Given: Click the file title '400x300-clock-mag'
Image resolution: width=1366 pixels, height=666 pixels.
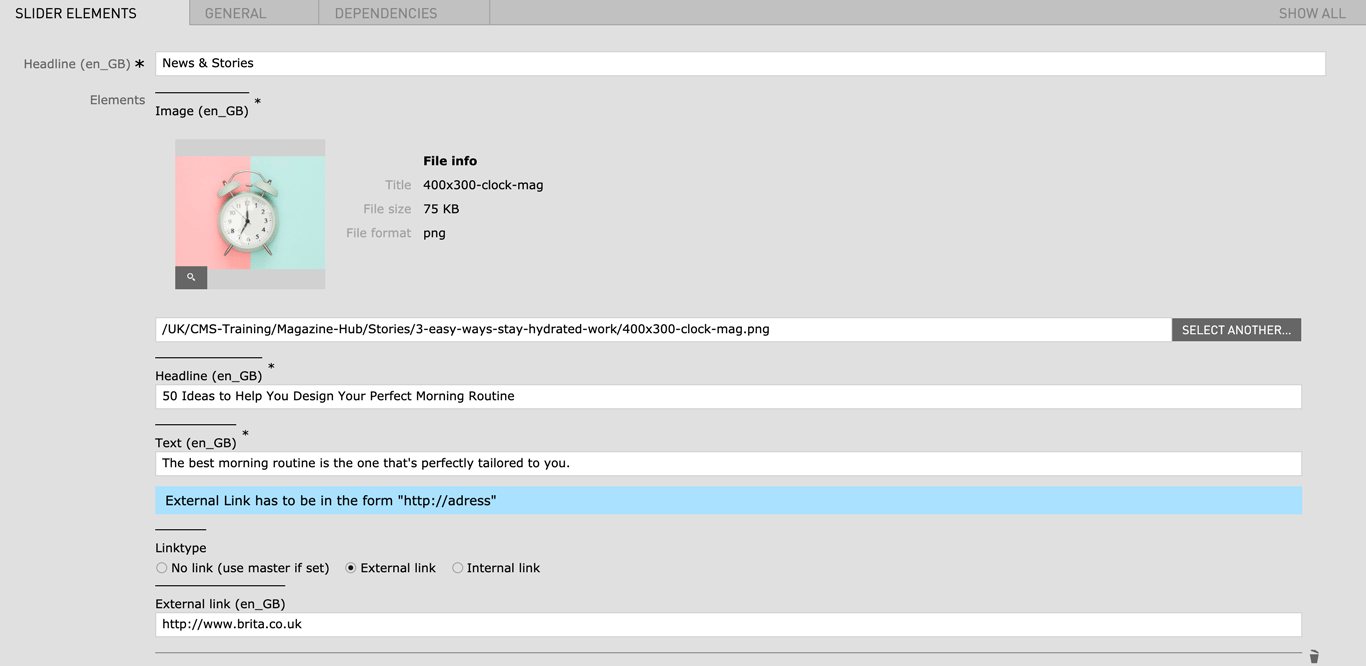Looking at the screenshot, I should 483,185.
